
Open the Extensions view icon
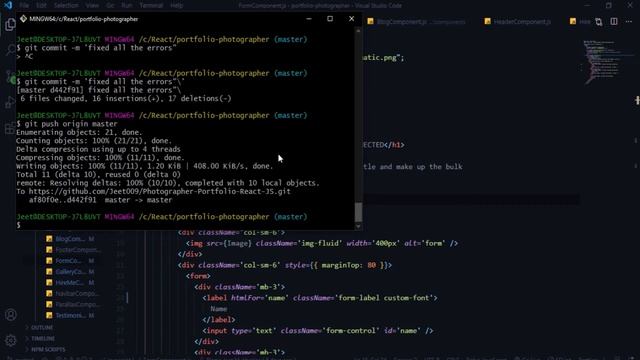point(10,129)
